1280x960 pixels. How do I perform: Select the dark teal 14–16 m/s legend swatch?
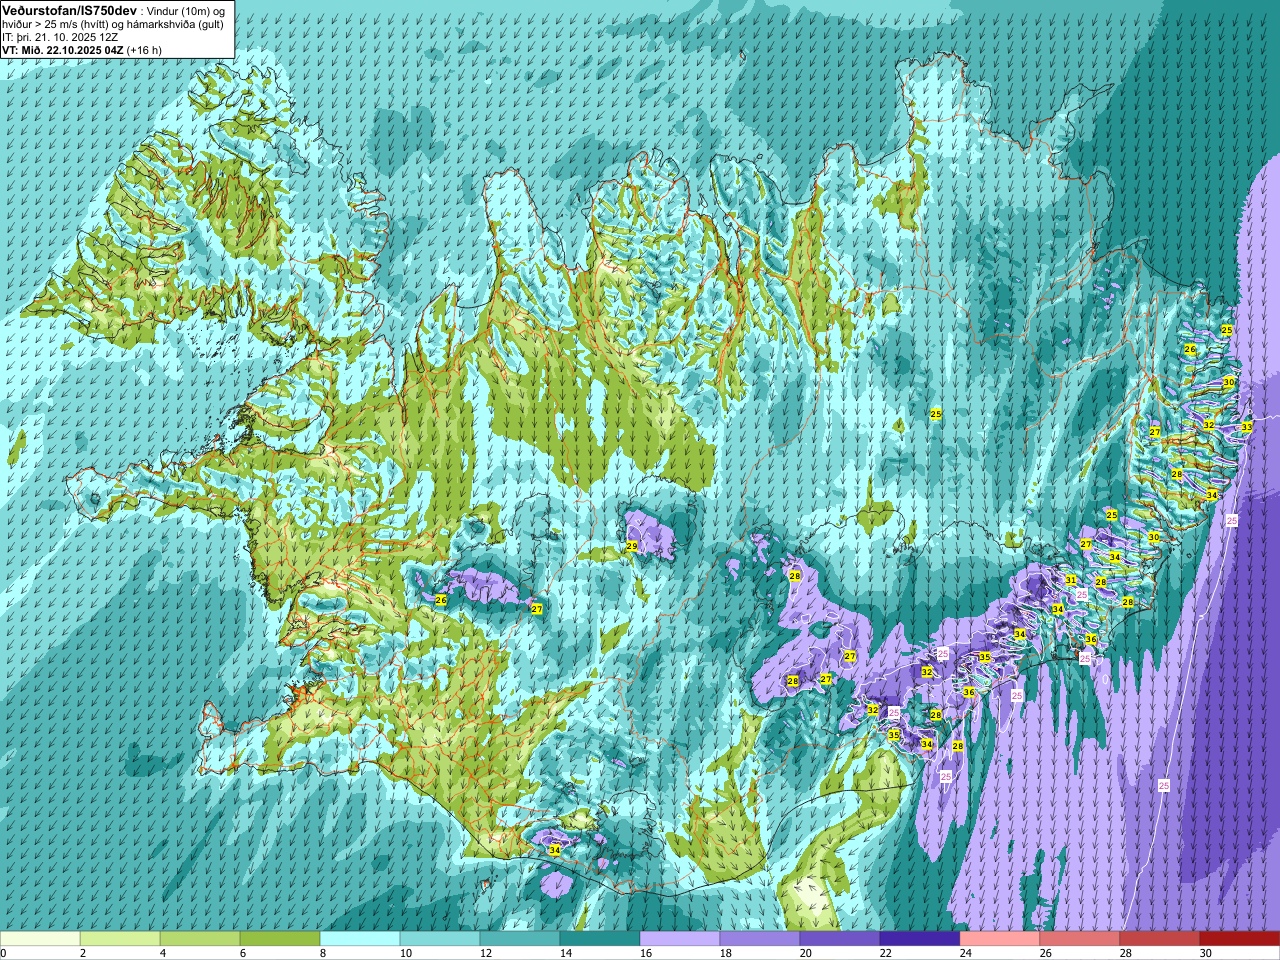(600, 939)
